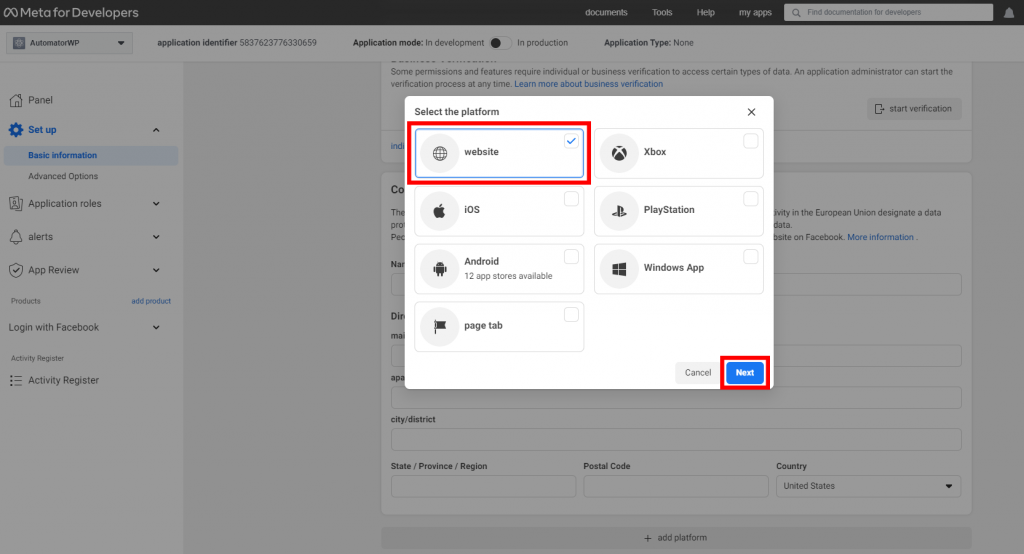Select Advanced Options in the sidebar

(63, 176)
